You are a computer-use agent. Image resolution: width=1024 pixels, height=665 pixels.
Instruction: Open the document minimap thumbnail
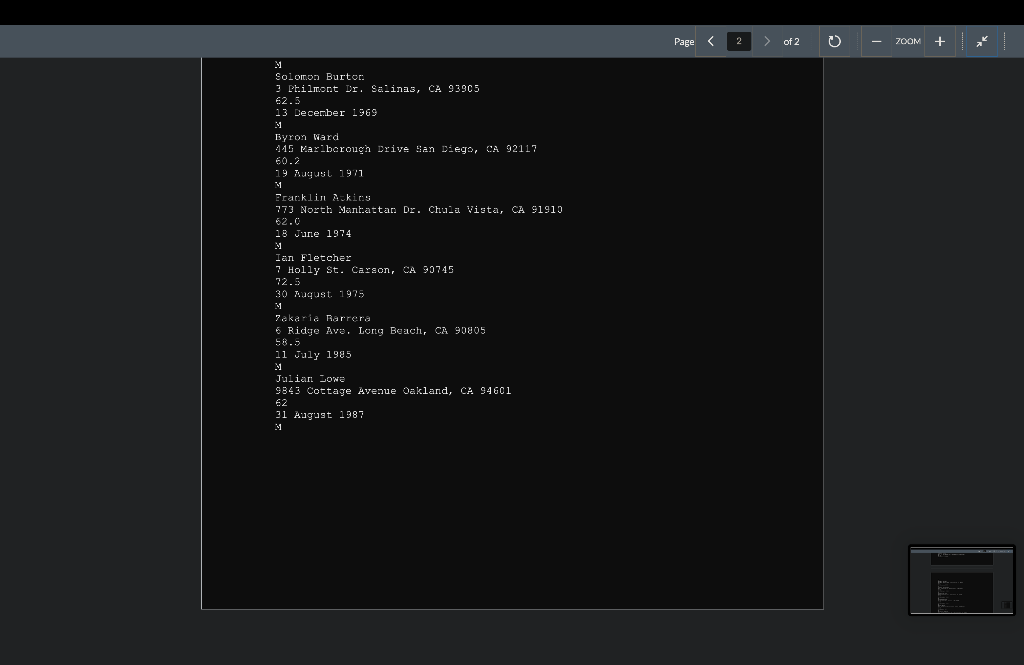pyautogui.click(x=961, y=580)
